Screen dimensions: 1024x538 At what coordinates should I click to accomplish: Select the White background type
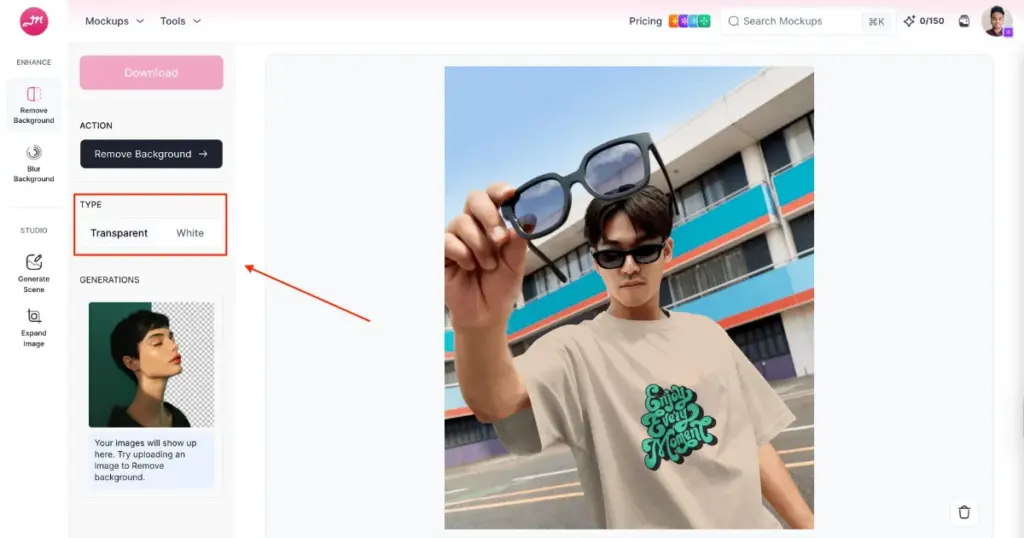[190, 233]
